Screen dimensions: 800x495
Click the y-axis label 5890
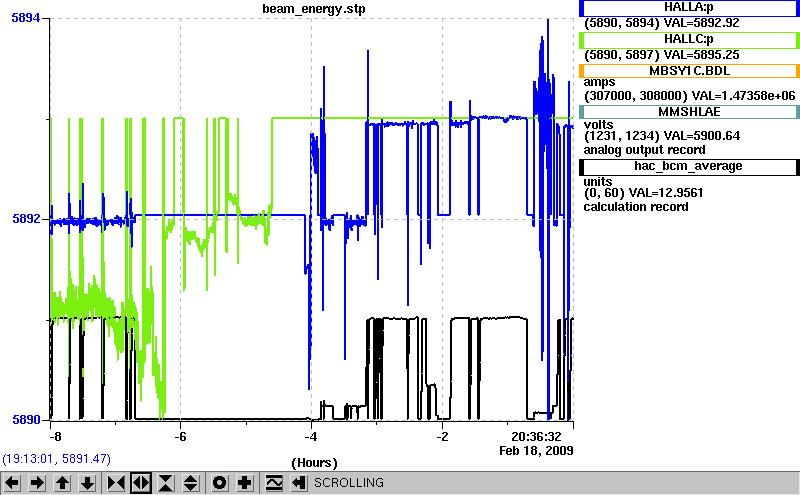[x=26, y=419]
